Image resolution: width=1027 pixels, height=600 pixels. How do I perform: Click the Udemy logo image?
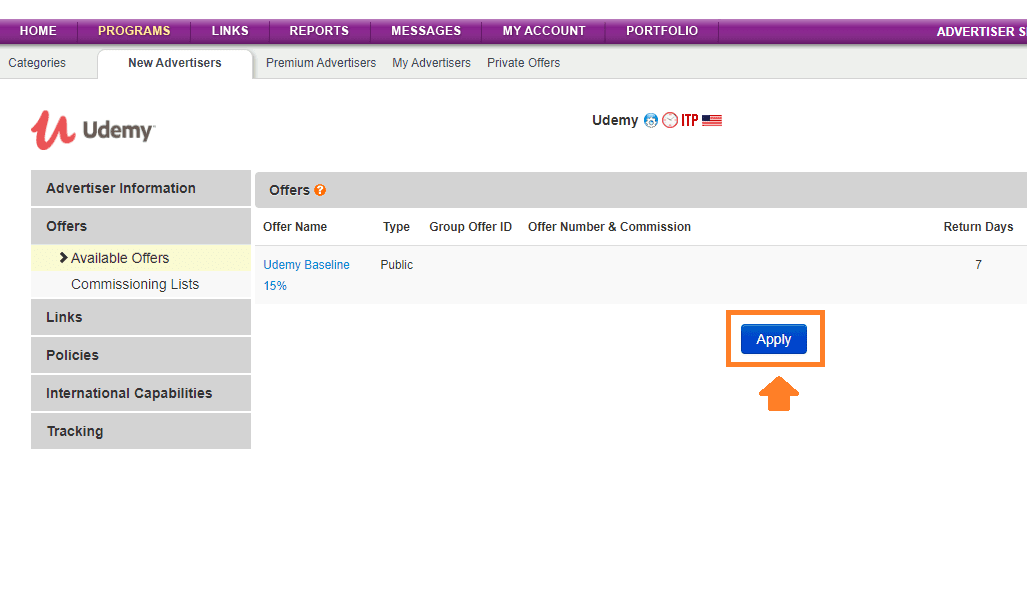click(x=93, y=130)
